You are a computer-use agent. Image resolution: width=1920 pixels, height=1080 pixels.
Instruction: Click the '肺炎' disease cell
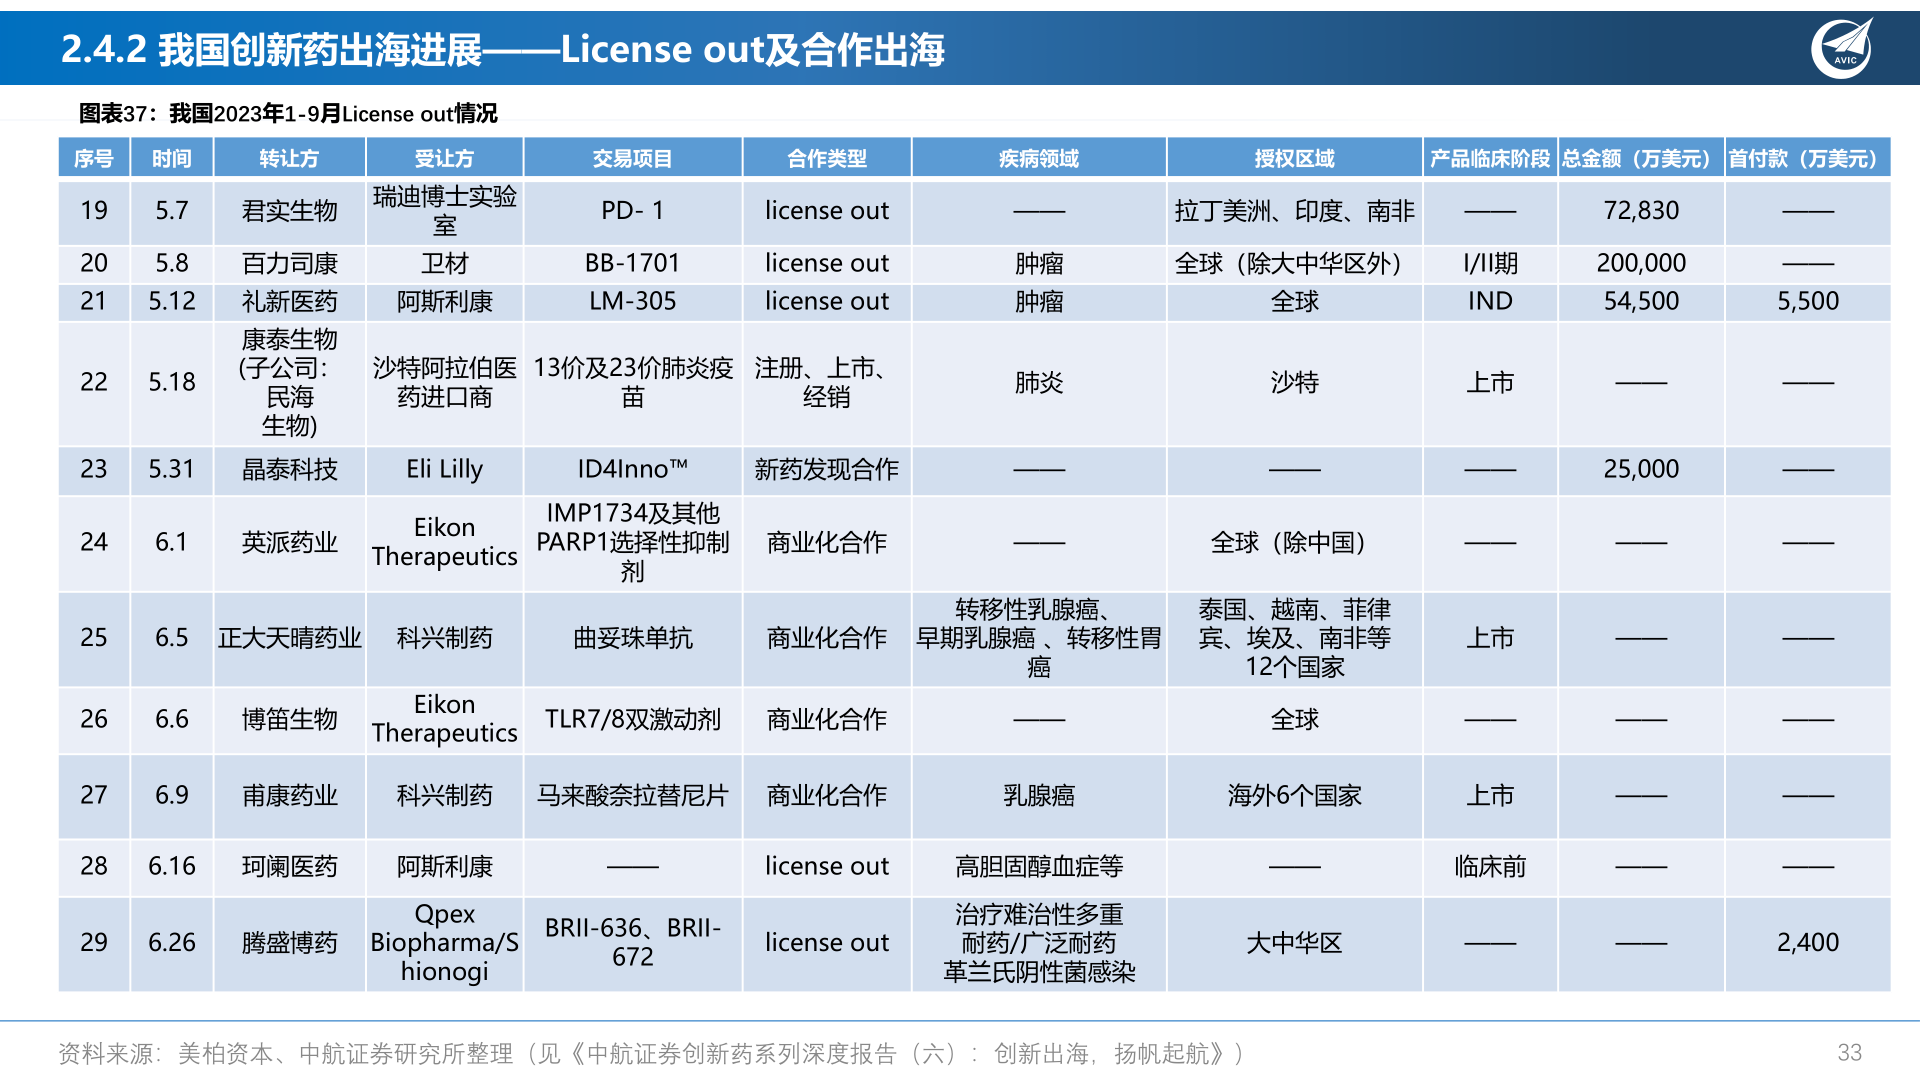(1039, 382)
